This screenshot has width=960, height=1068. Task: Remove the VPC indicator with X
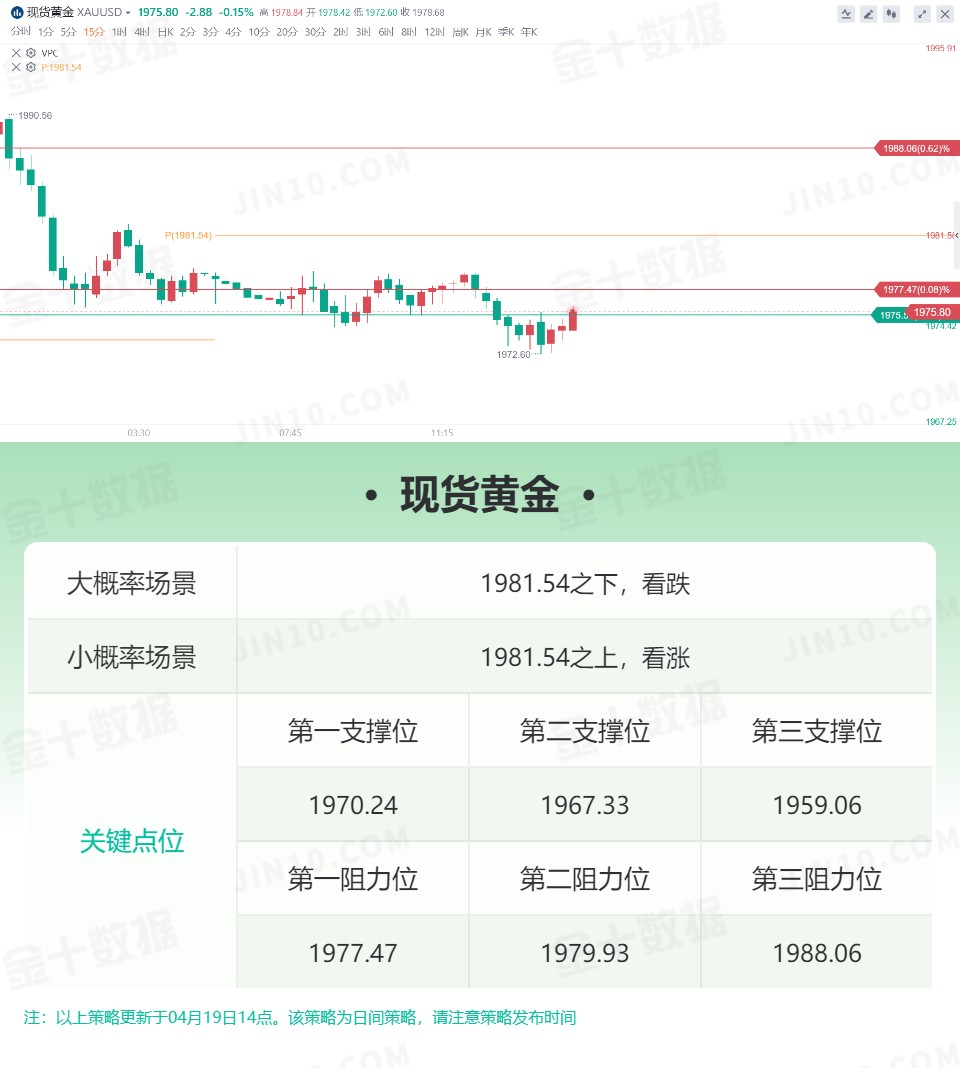16,52
